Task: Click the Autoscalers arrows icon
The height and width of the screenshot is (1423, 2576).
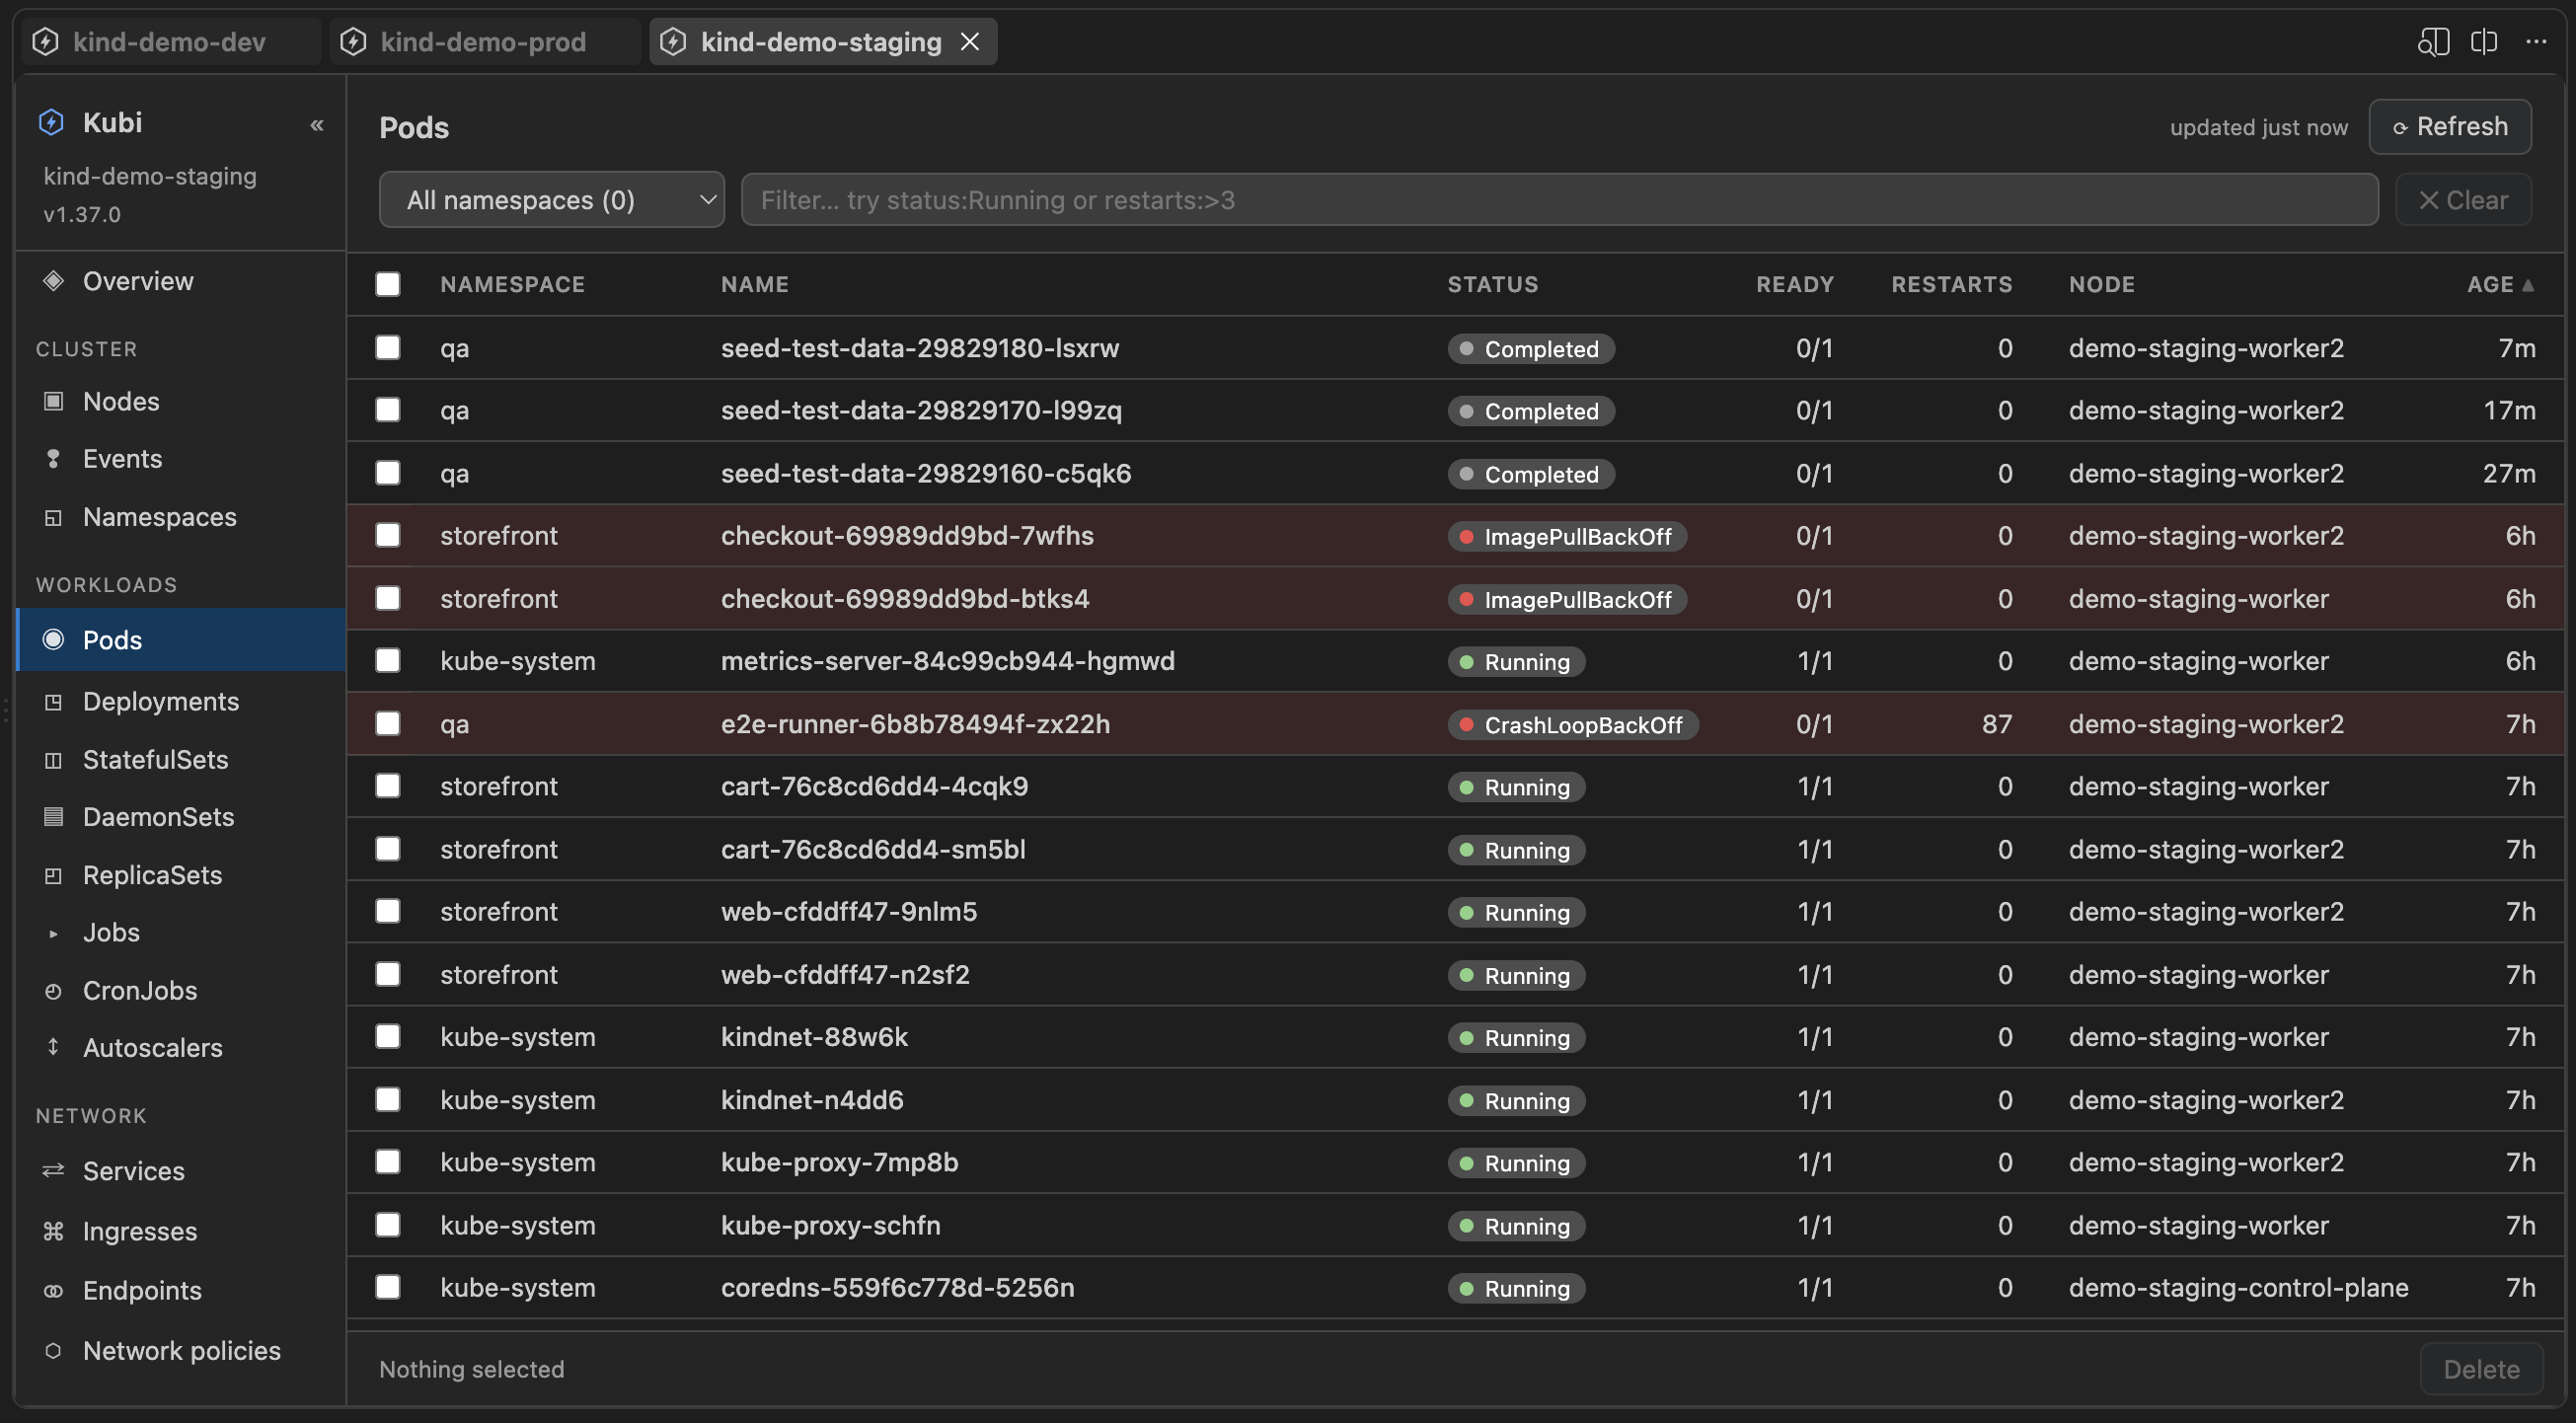Action: [x=53, y=1047]
